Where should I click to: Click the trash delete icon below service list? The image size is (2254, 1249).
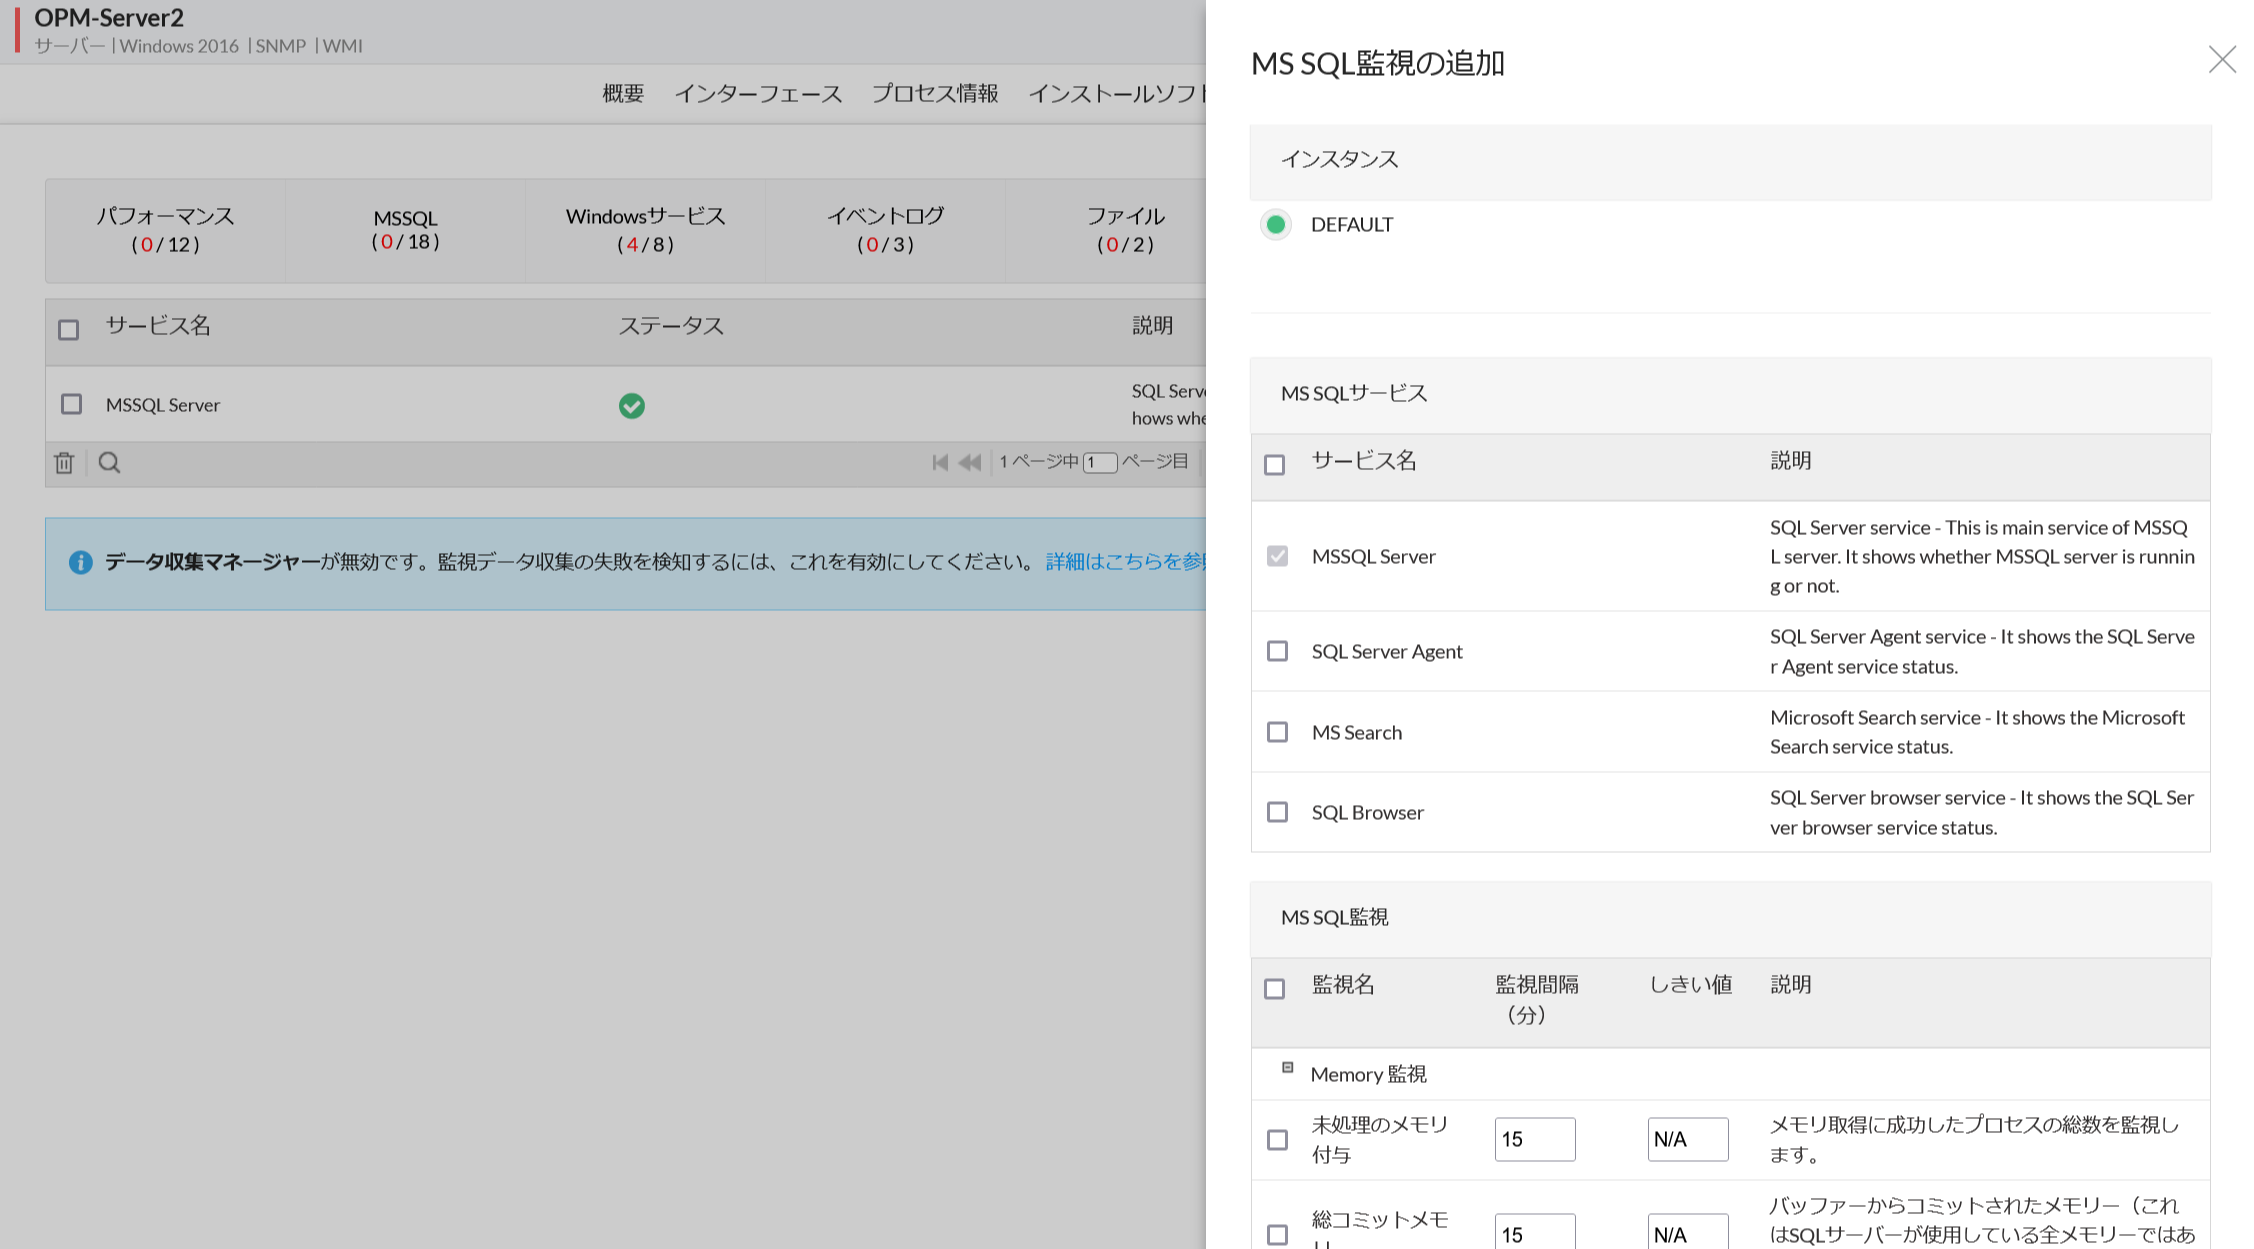click(x=64, y=463)
